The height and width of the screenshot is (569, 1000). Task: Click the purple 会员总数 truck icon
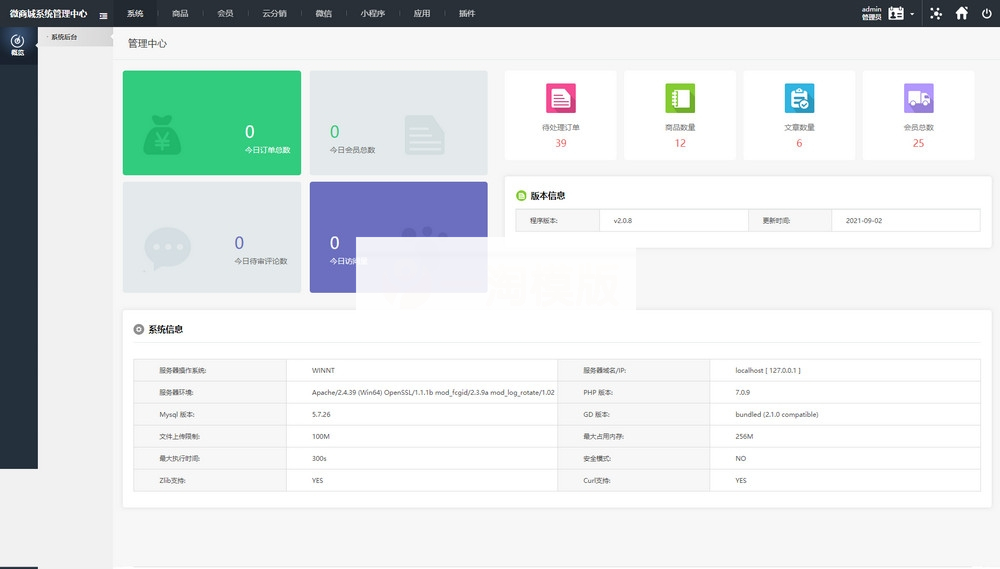tap(918, 98)
